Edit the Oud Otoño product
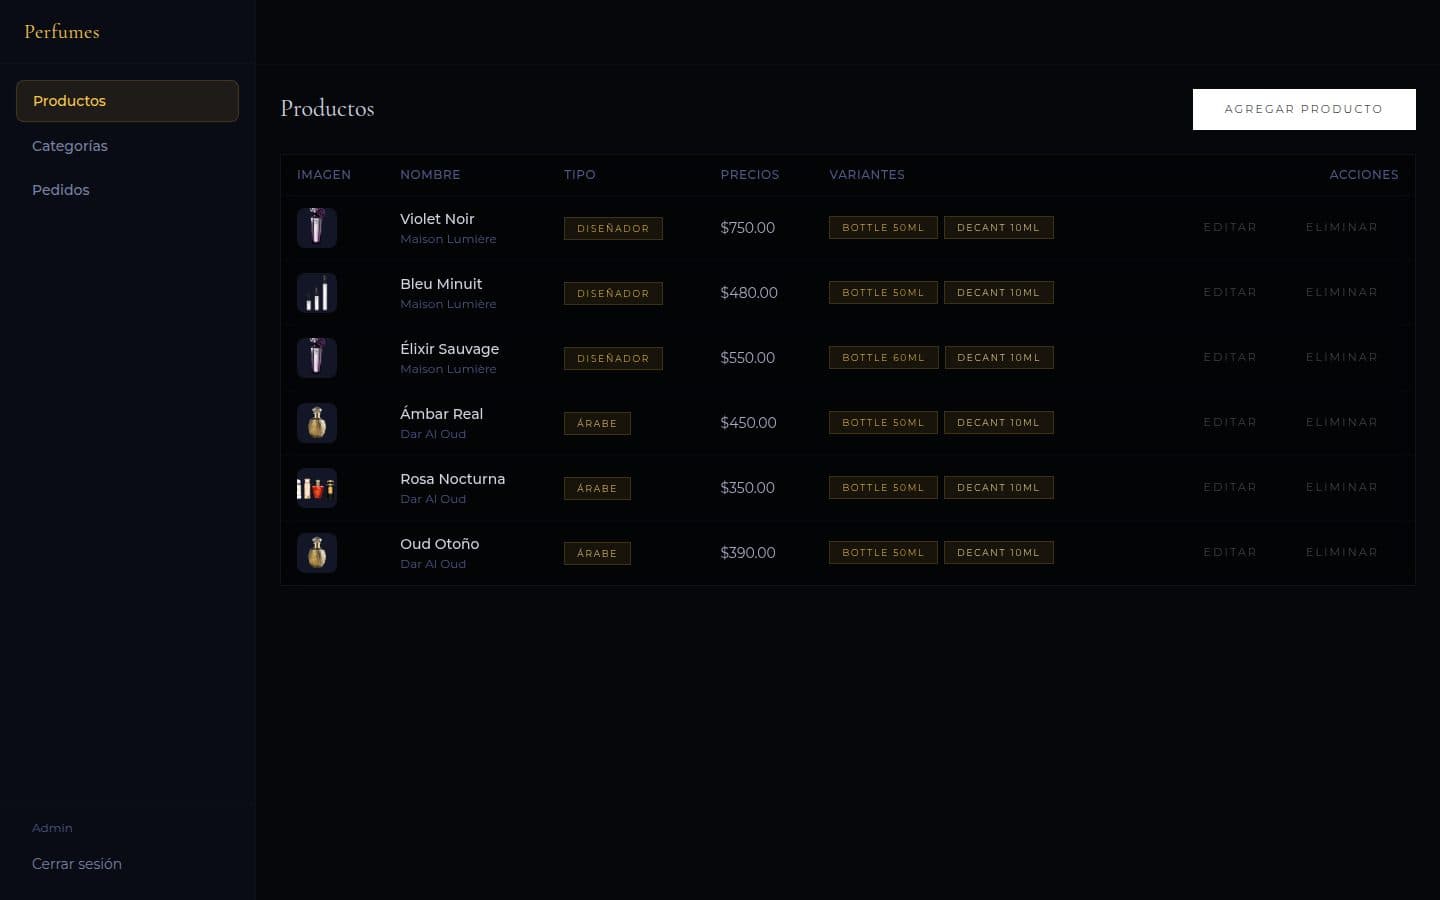 pyautogui.click(x=1230, y=552)
